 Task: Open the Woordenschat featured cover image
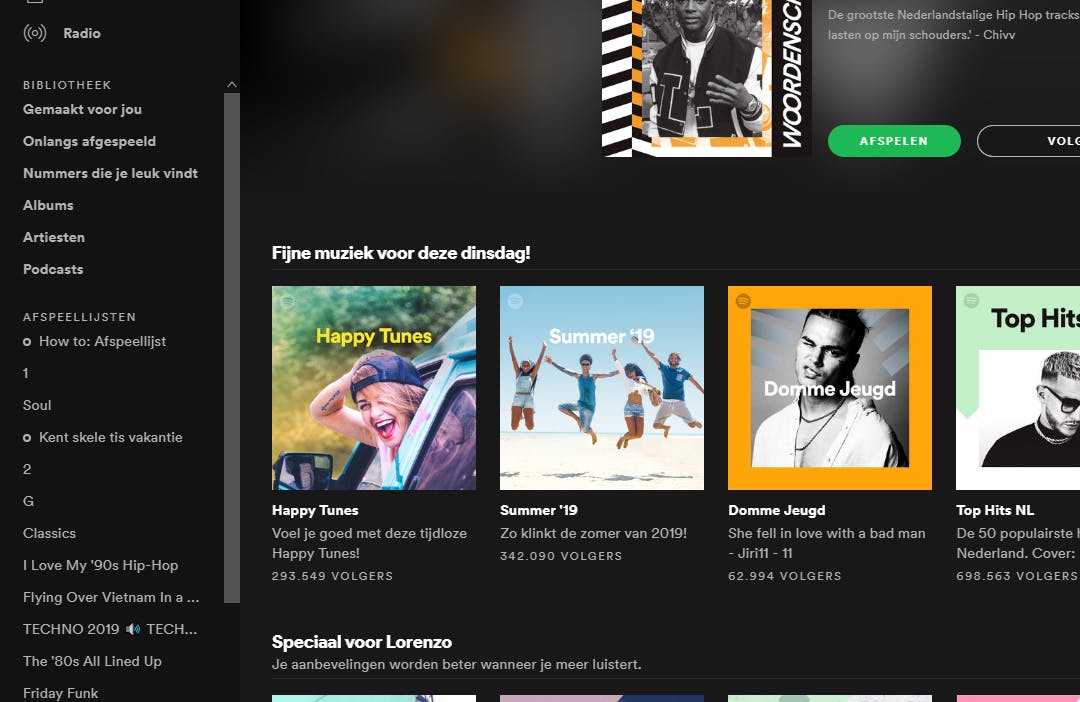tap(706, 79)
